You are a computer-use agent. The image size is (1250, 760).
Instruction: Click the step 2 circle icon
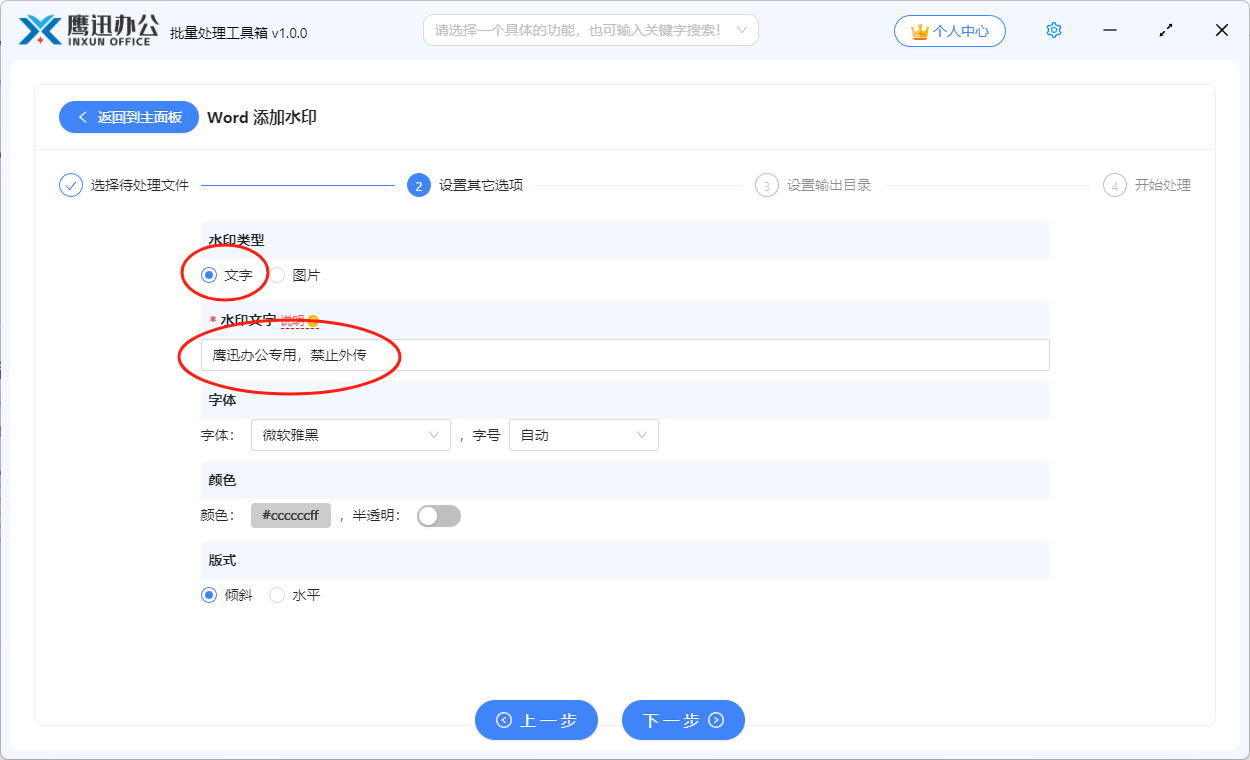coord(419,185)
